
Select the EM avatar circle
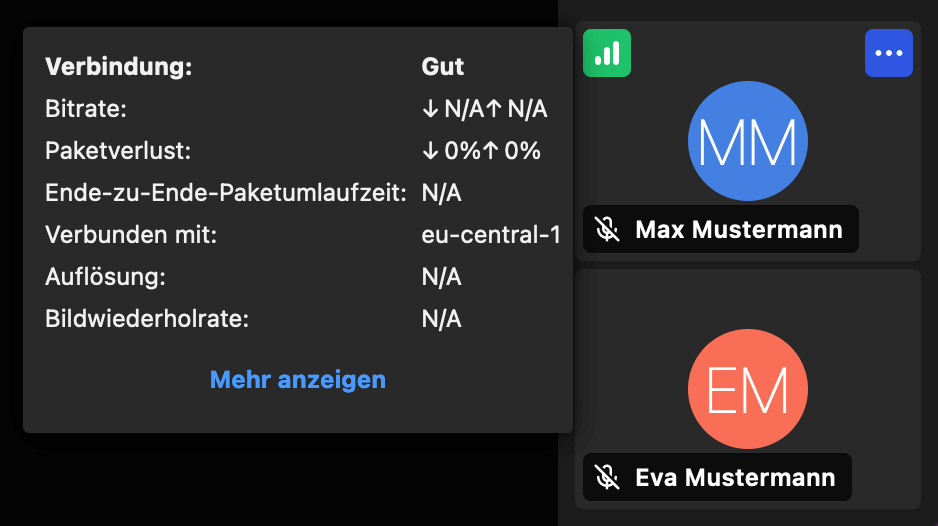[x=748, y=389]
